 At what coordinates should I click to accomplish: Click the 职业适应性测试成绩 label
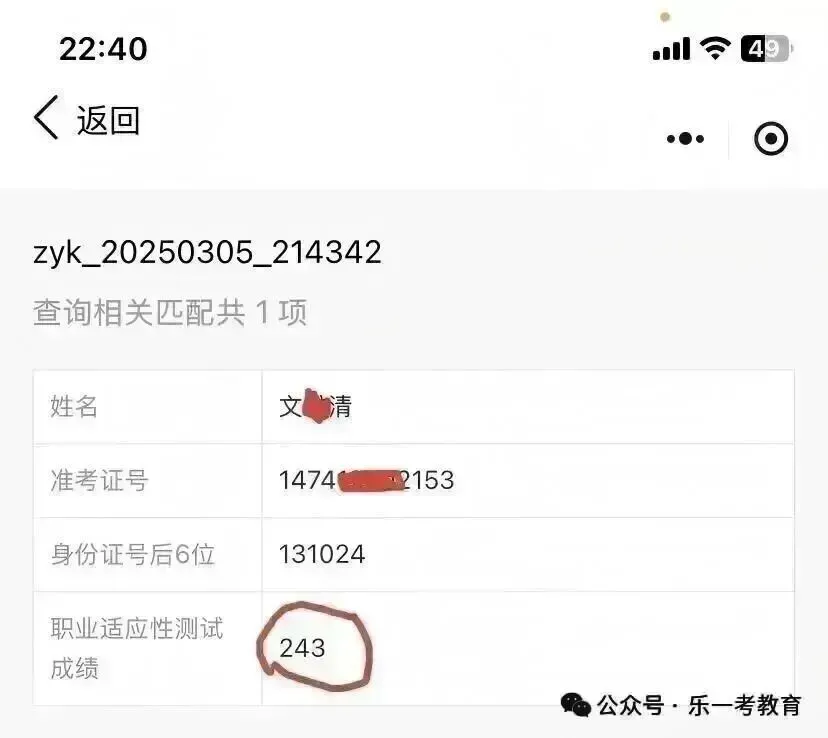tap(137, 648)
